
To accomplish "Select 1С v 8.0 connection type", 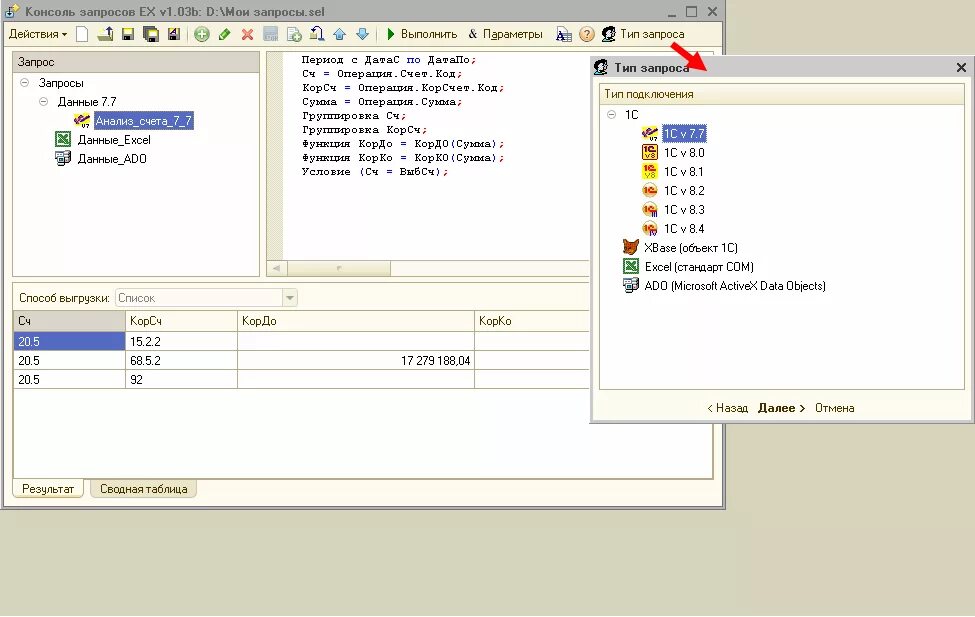I will click(683, 152).
